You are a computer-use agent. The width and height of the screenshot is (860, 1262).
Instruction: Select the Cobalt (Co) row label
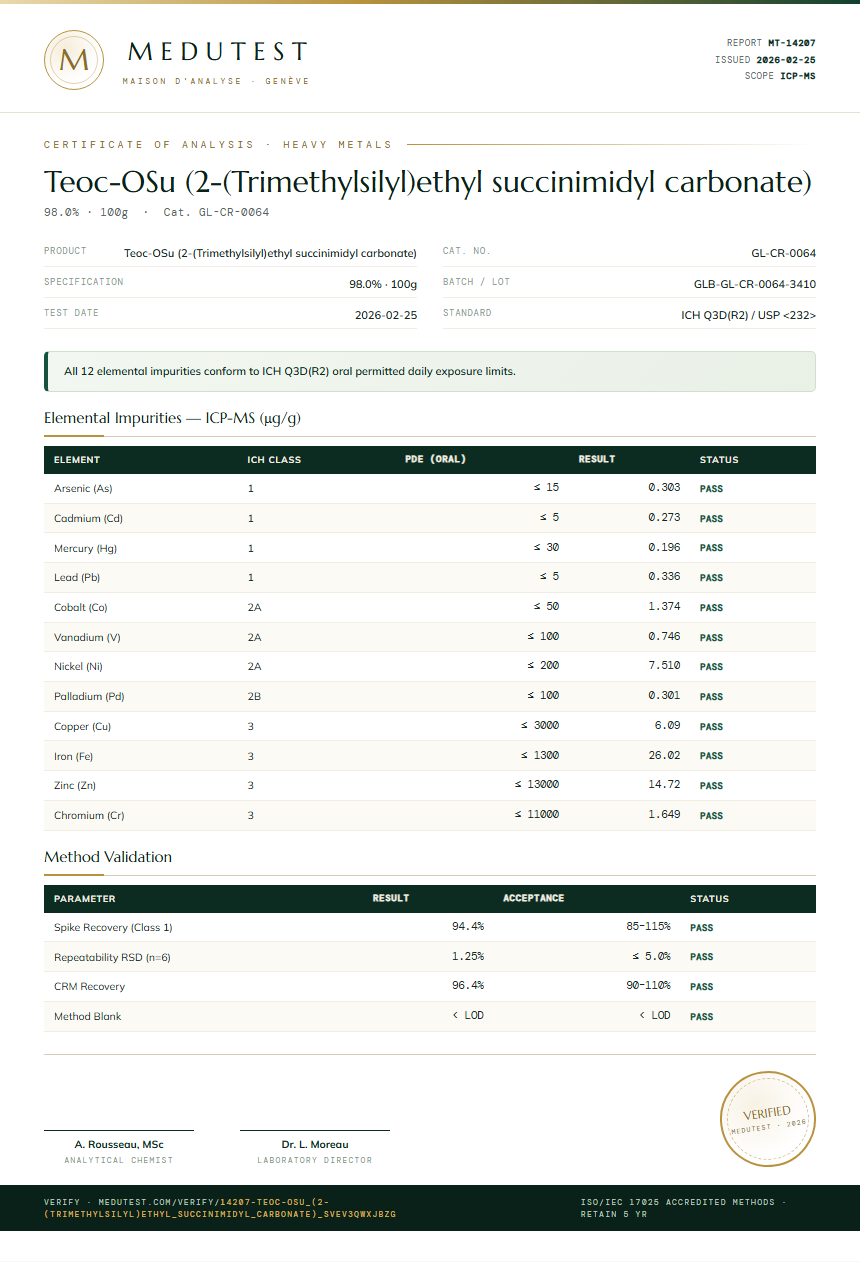(x=81, y=608)
